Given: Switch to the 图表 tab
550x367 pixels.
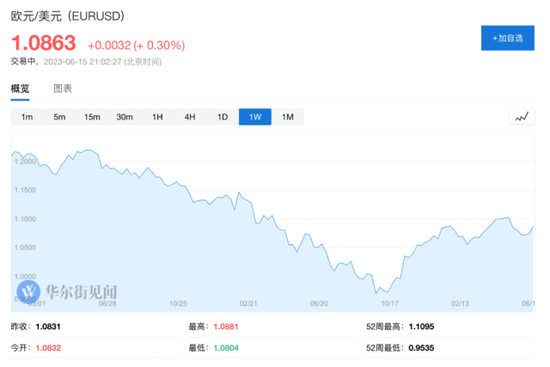Looking at the screenshot, I should (x=62, y=88).
